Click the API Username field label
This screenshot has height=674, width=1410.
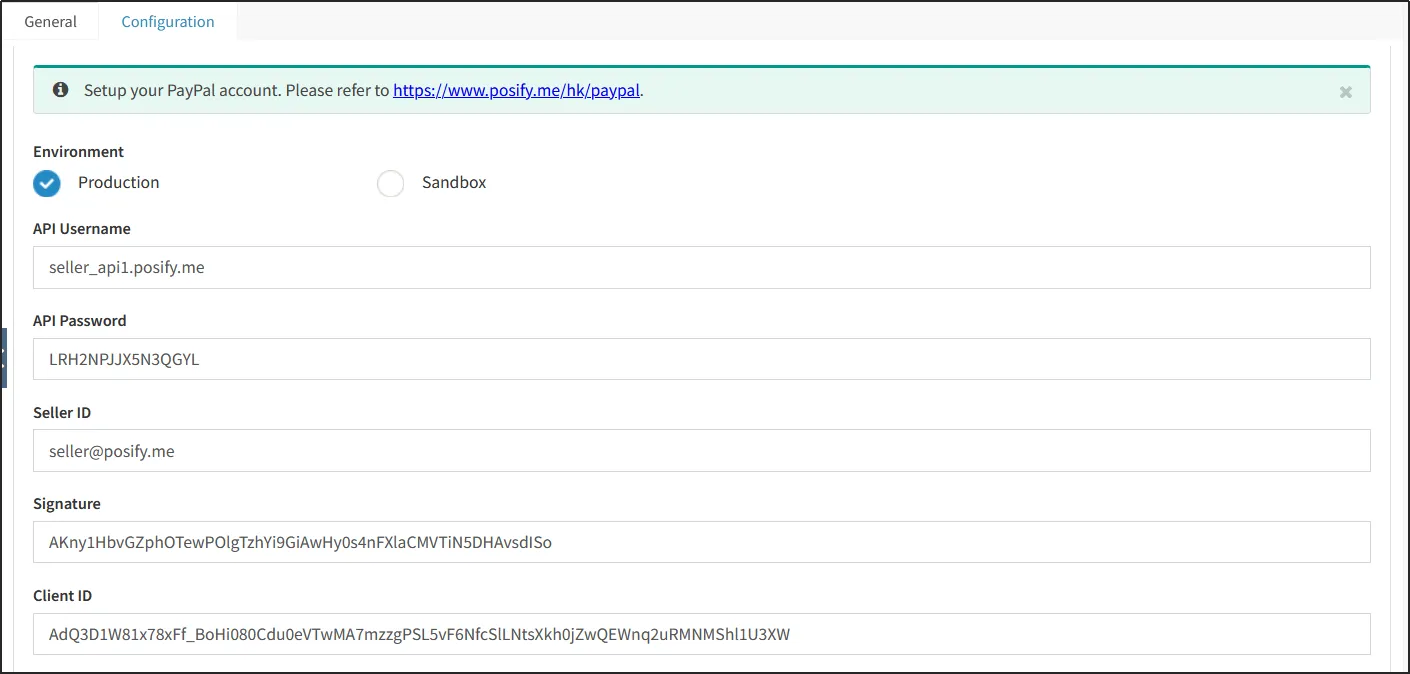pyautogui.click(x=82, y=229)
